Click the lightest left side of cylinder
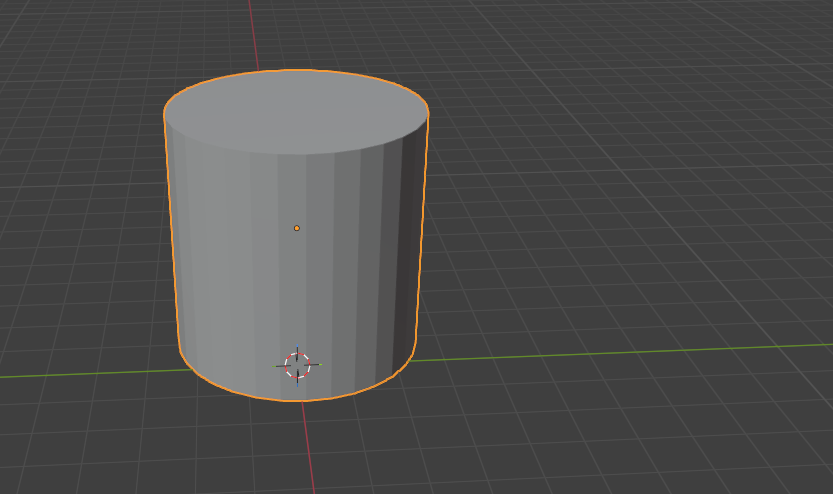The width and height of the screenshot is (833, 494). 185,250
